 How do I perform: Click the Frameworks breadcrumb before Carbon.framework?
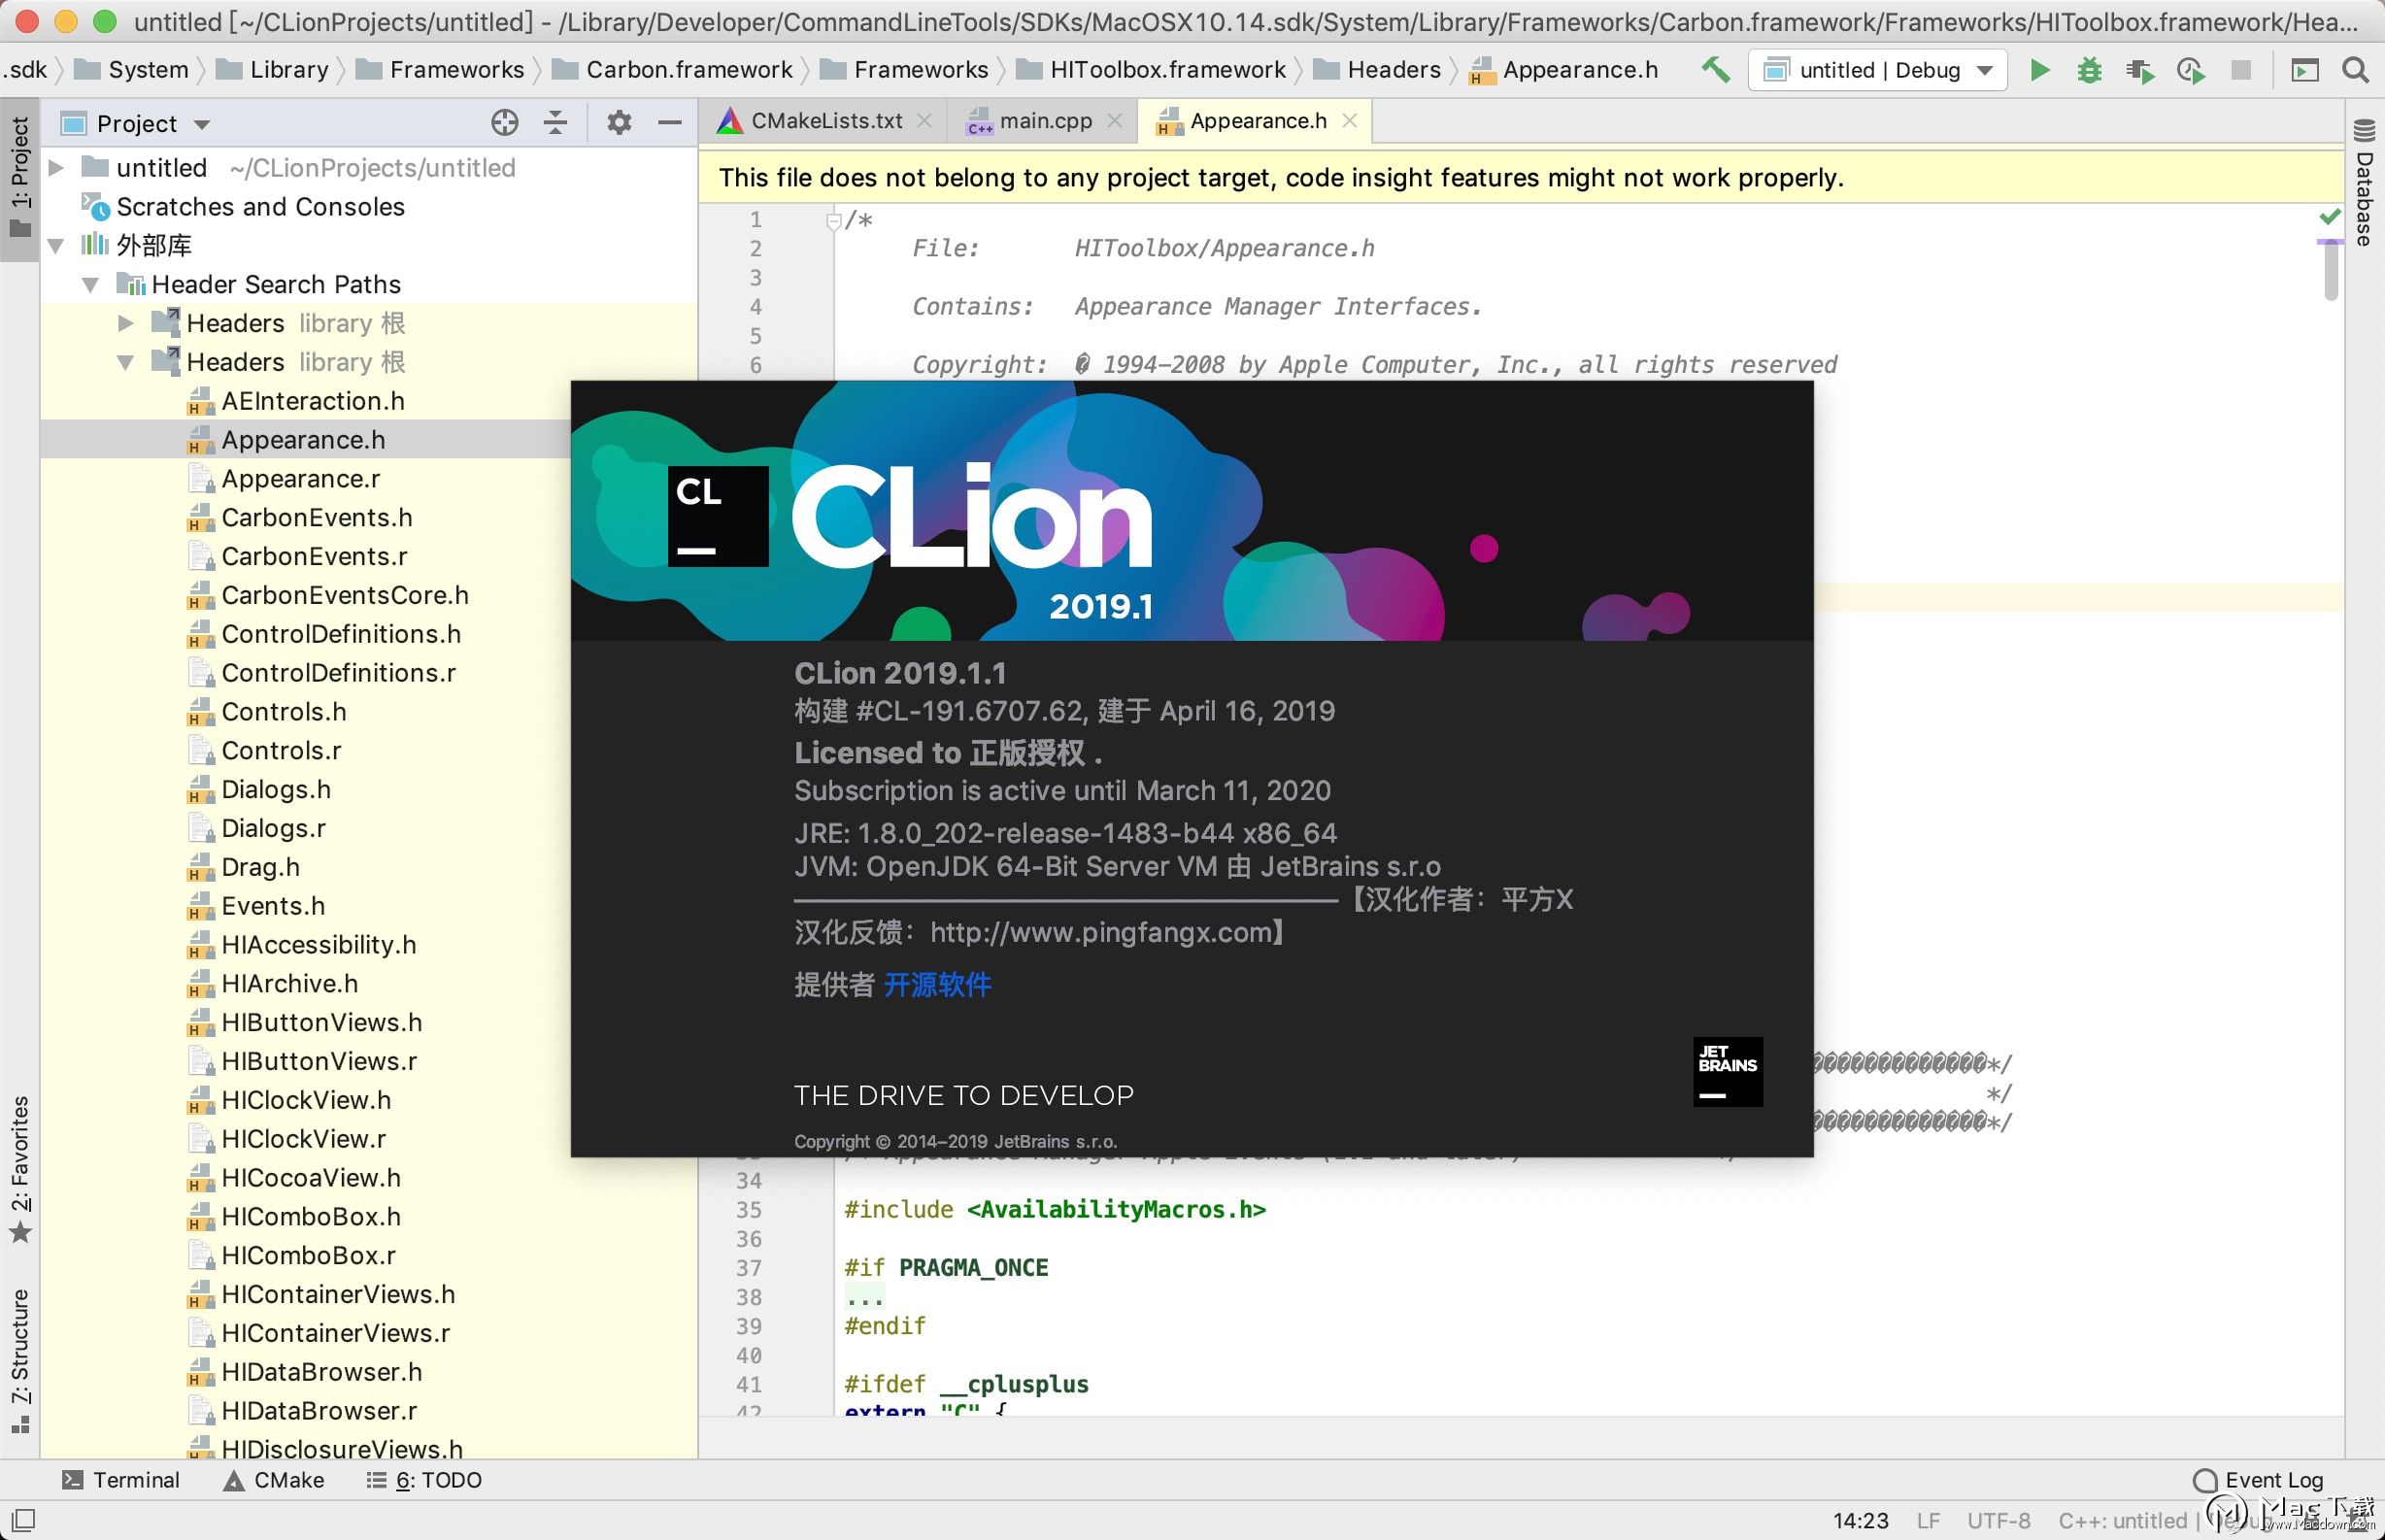pyautogui.click(x=440, y=70)
